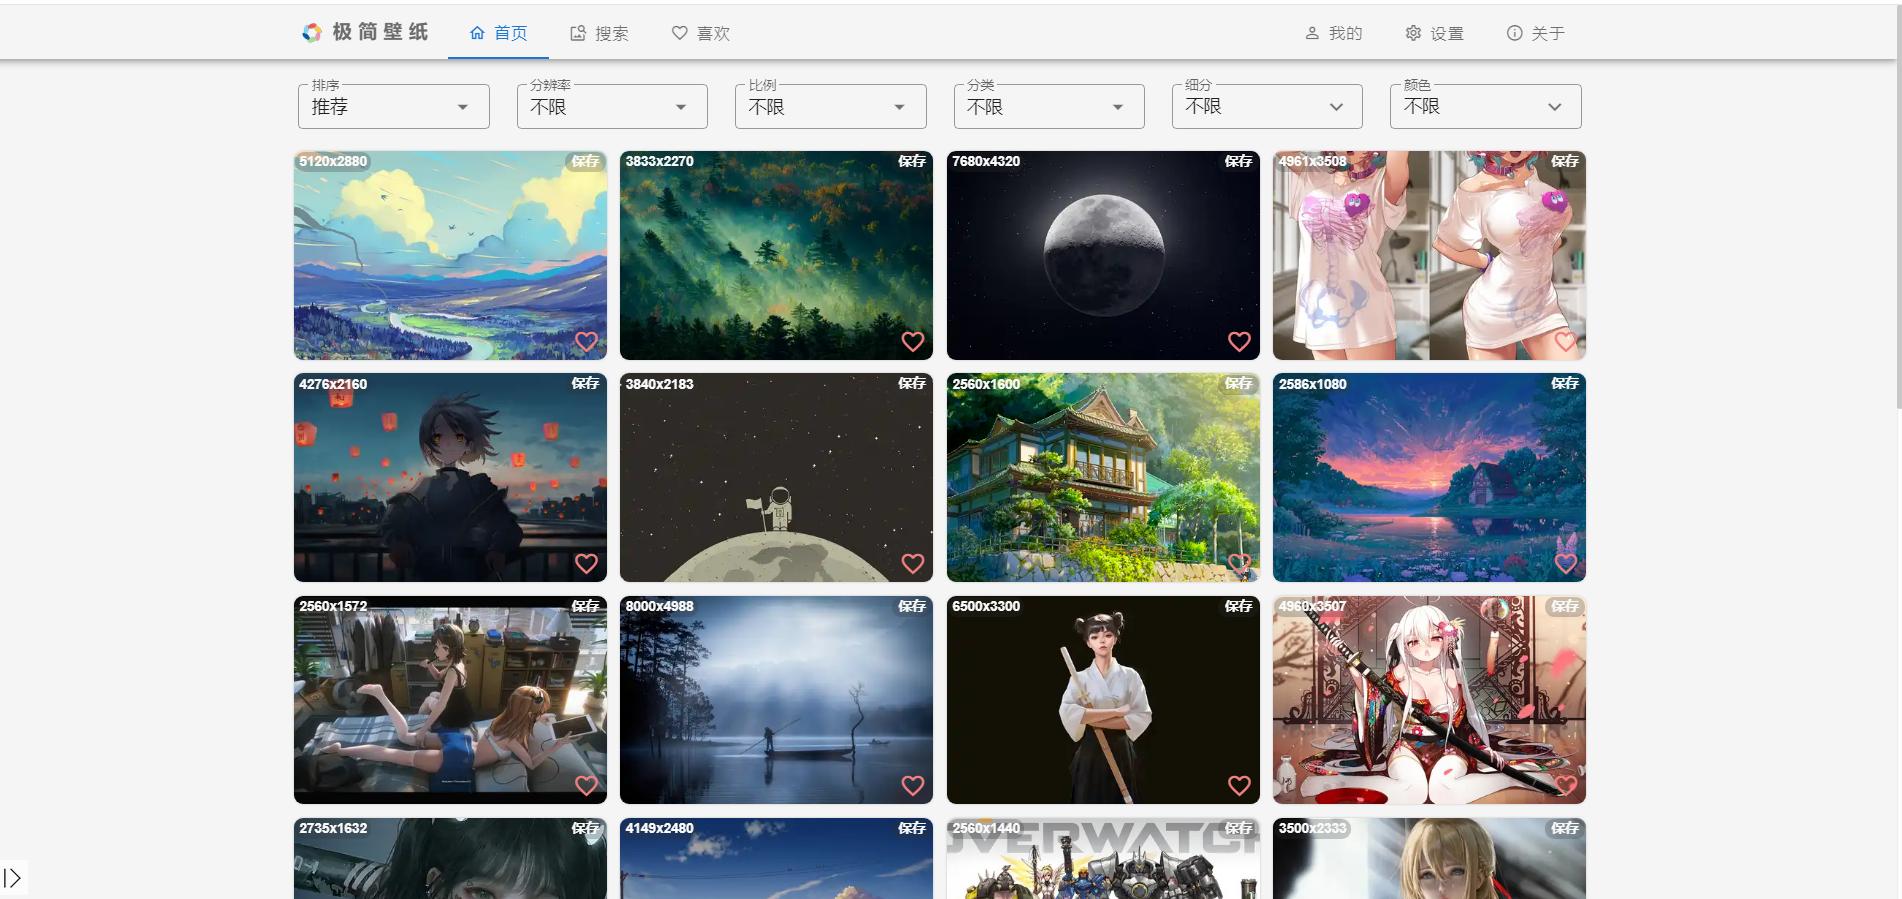The image size is (1902, 899).
Task: Open the 颜色 color filter dropdown
Action: point(1485,107)
